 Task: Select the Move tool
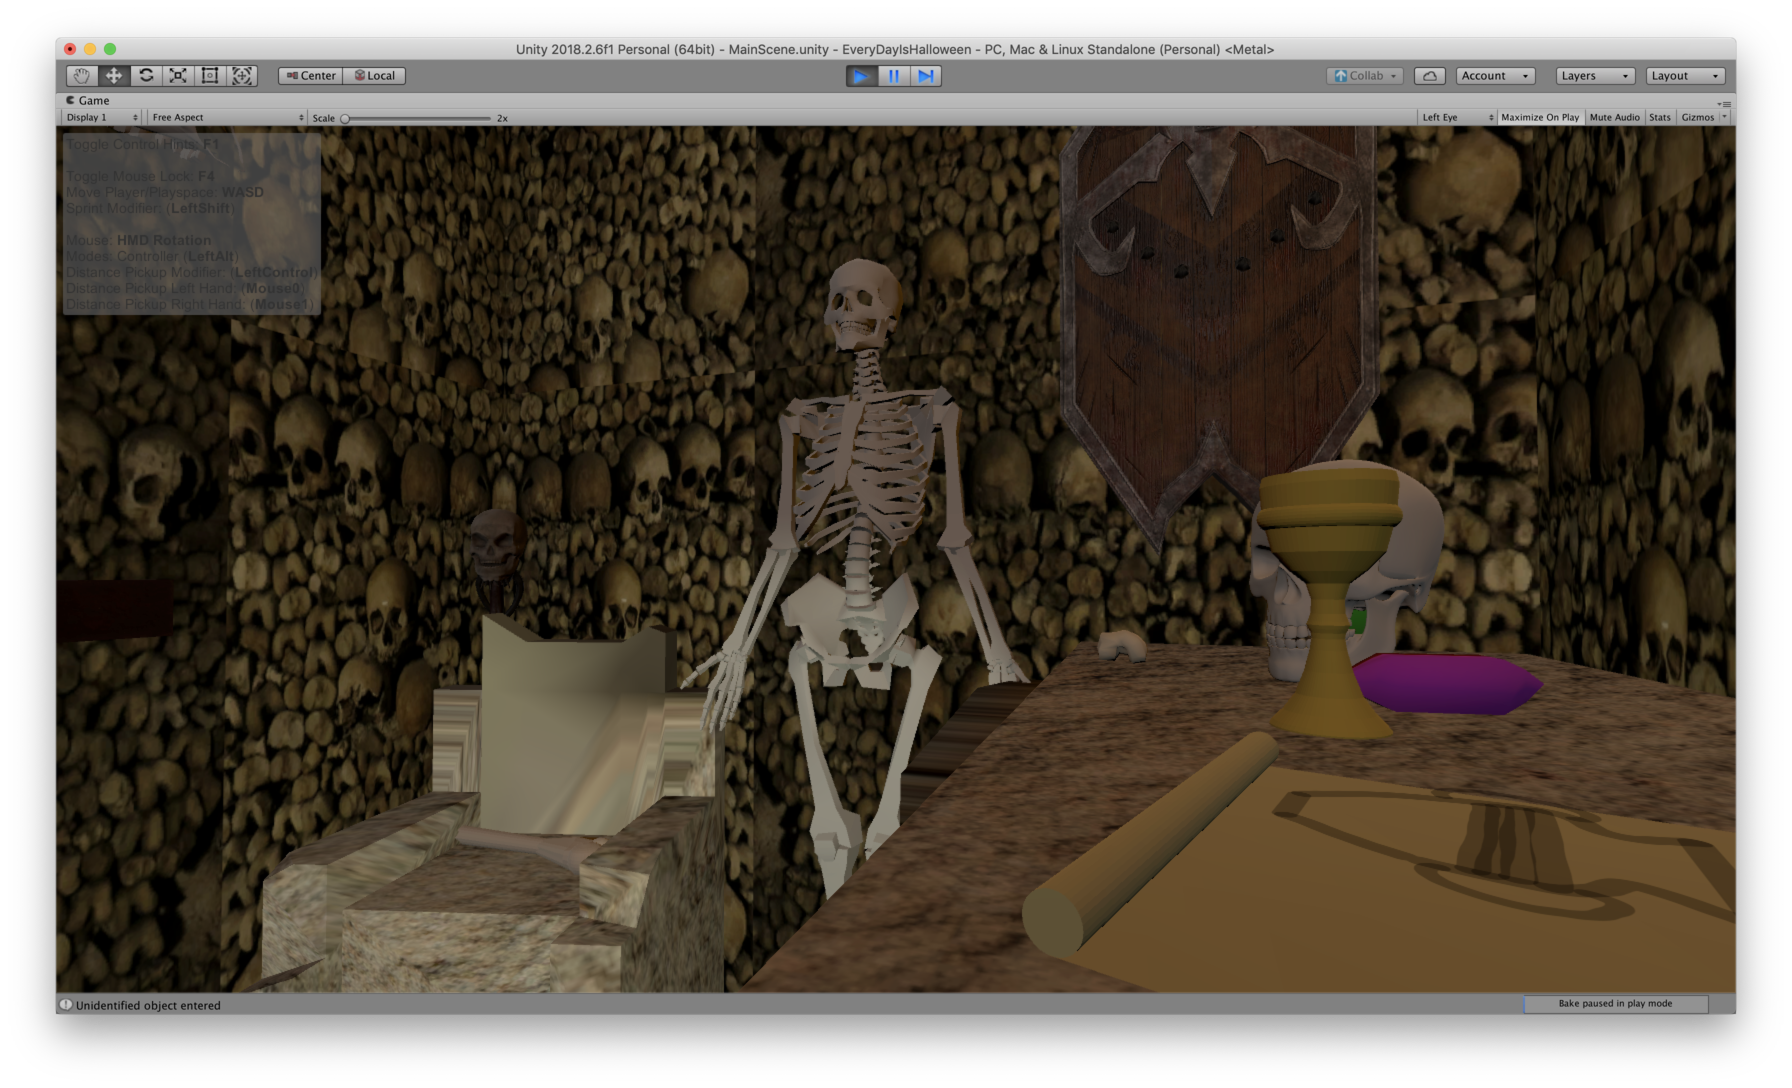[x=114, y=76]
